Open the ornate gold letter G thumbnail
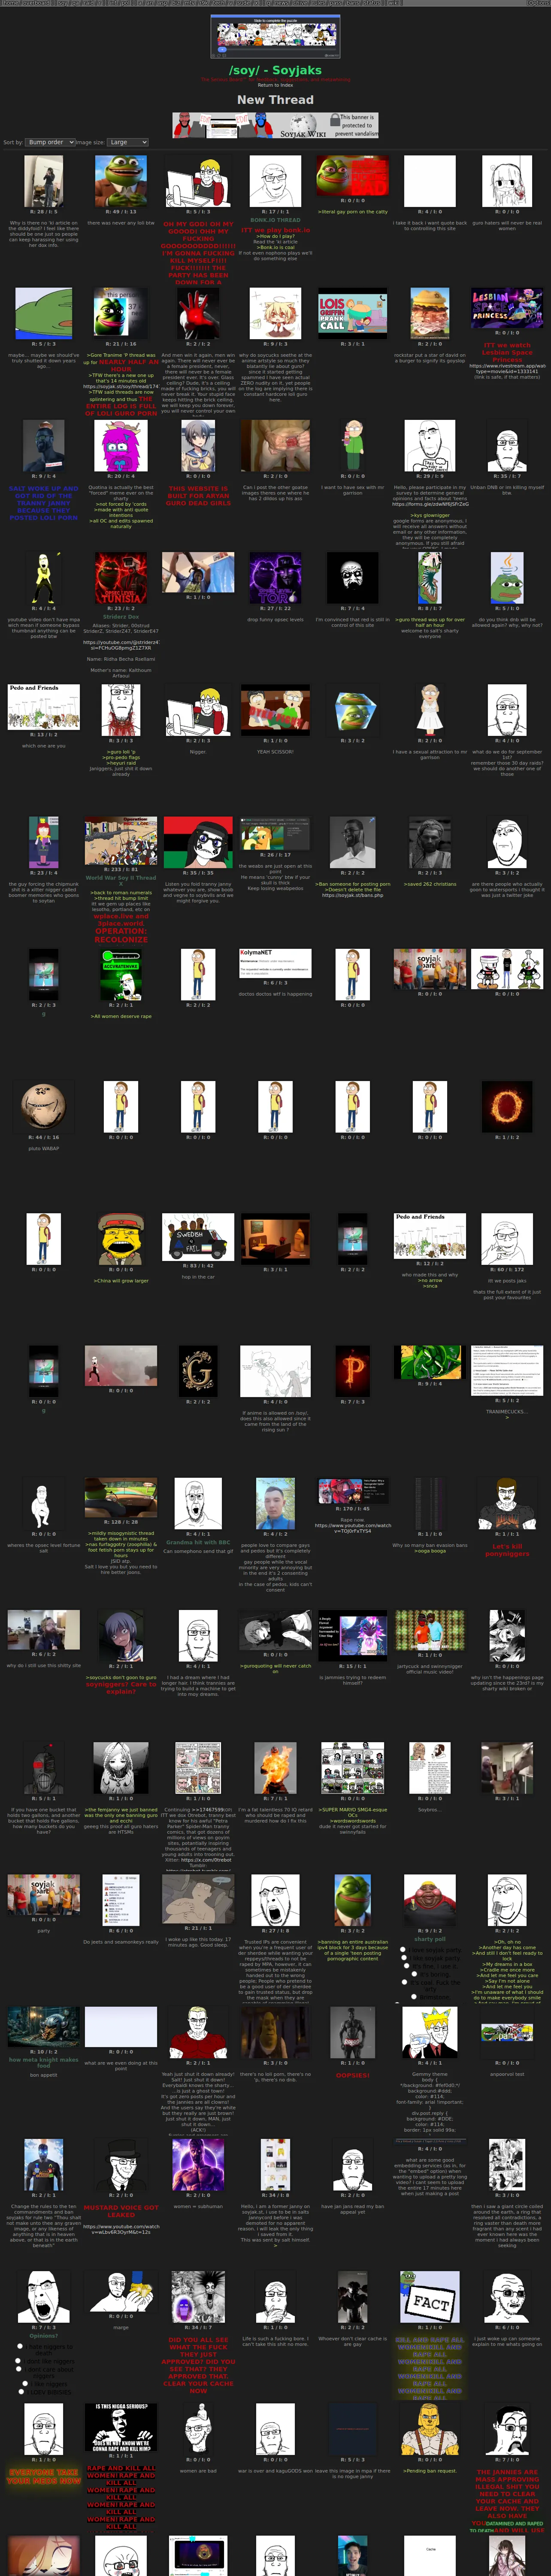Screen dimensions: 551x2576 point(198,1370)
